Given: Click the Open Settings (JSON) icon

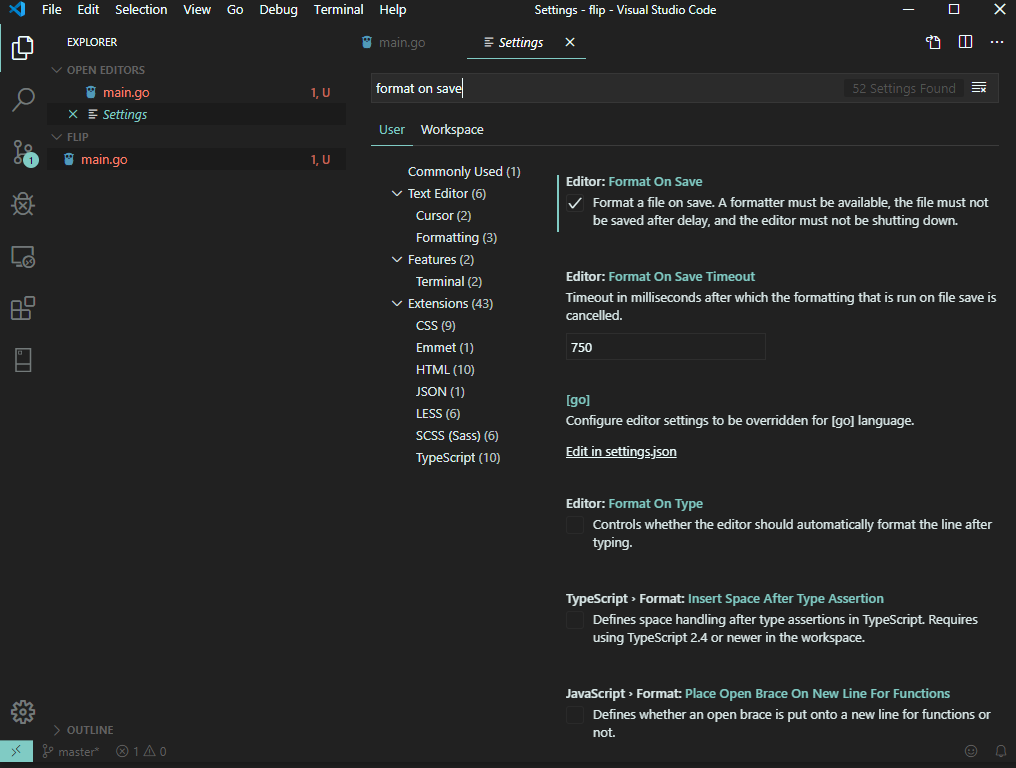Looking at the screenshot, I should pos(933,42).
